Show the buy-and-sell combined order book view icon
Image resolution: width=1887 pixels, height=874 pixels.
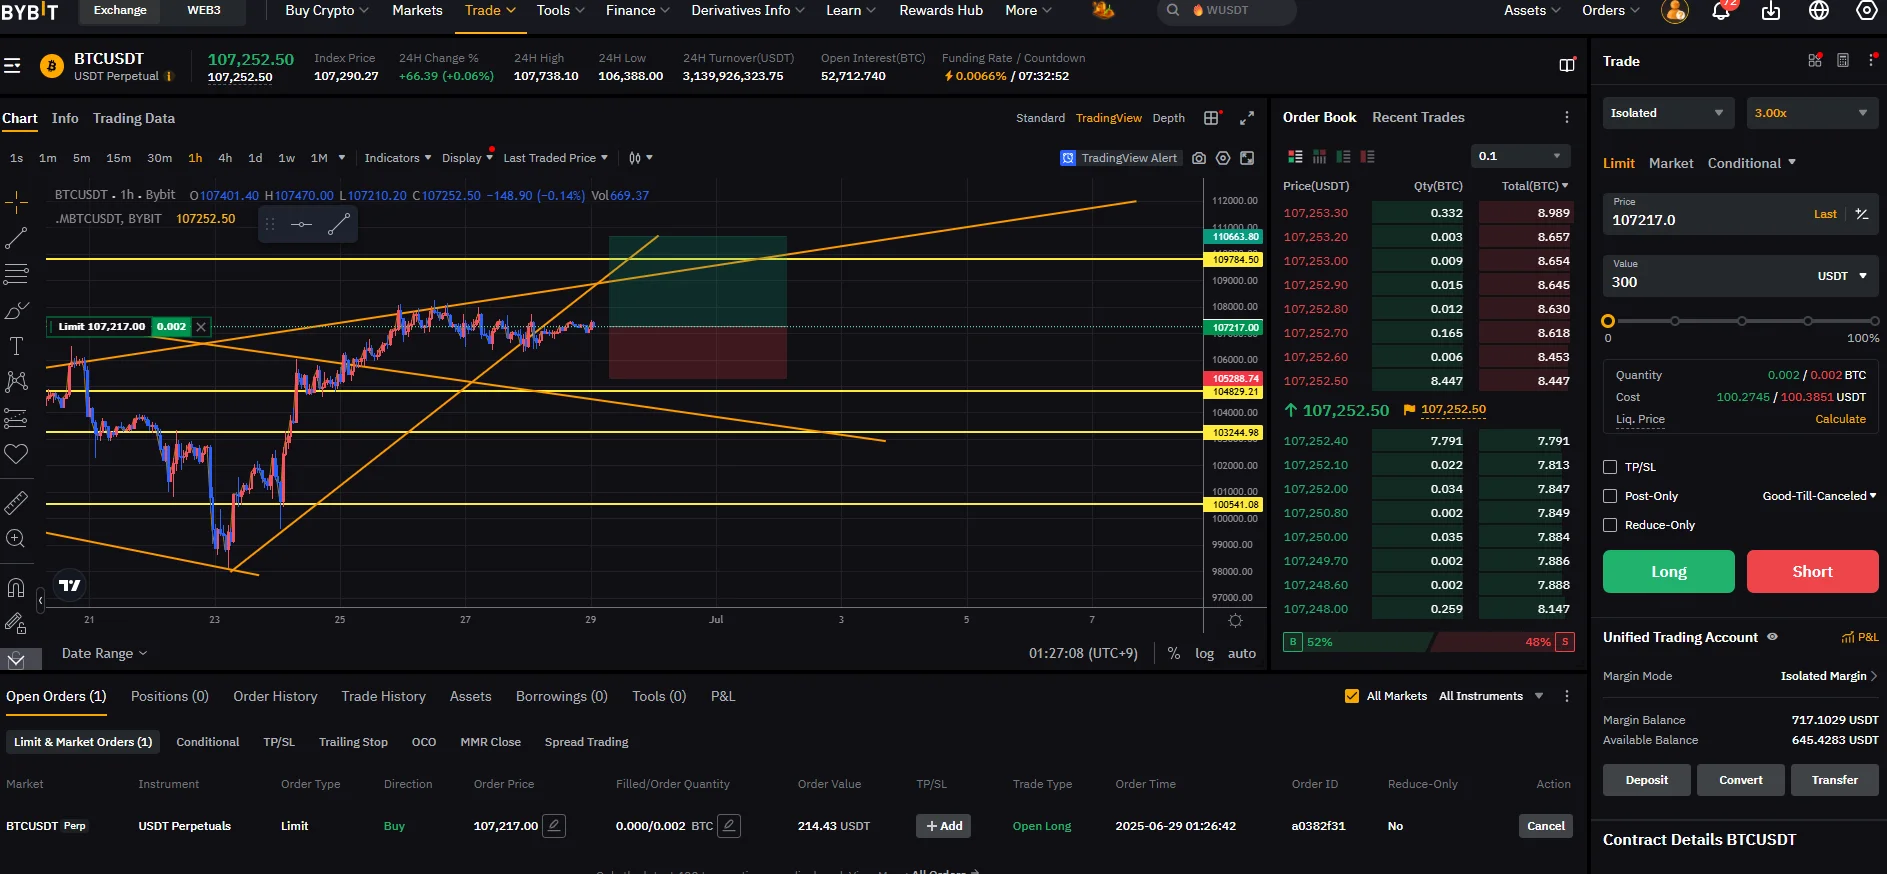pyautogui.click(x=1295, y=157)
